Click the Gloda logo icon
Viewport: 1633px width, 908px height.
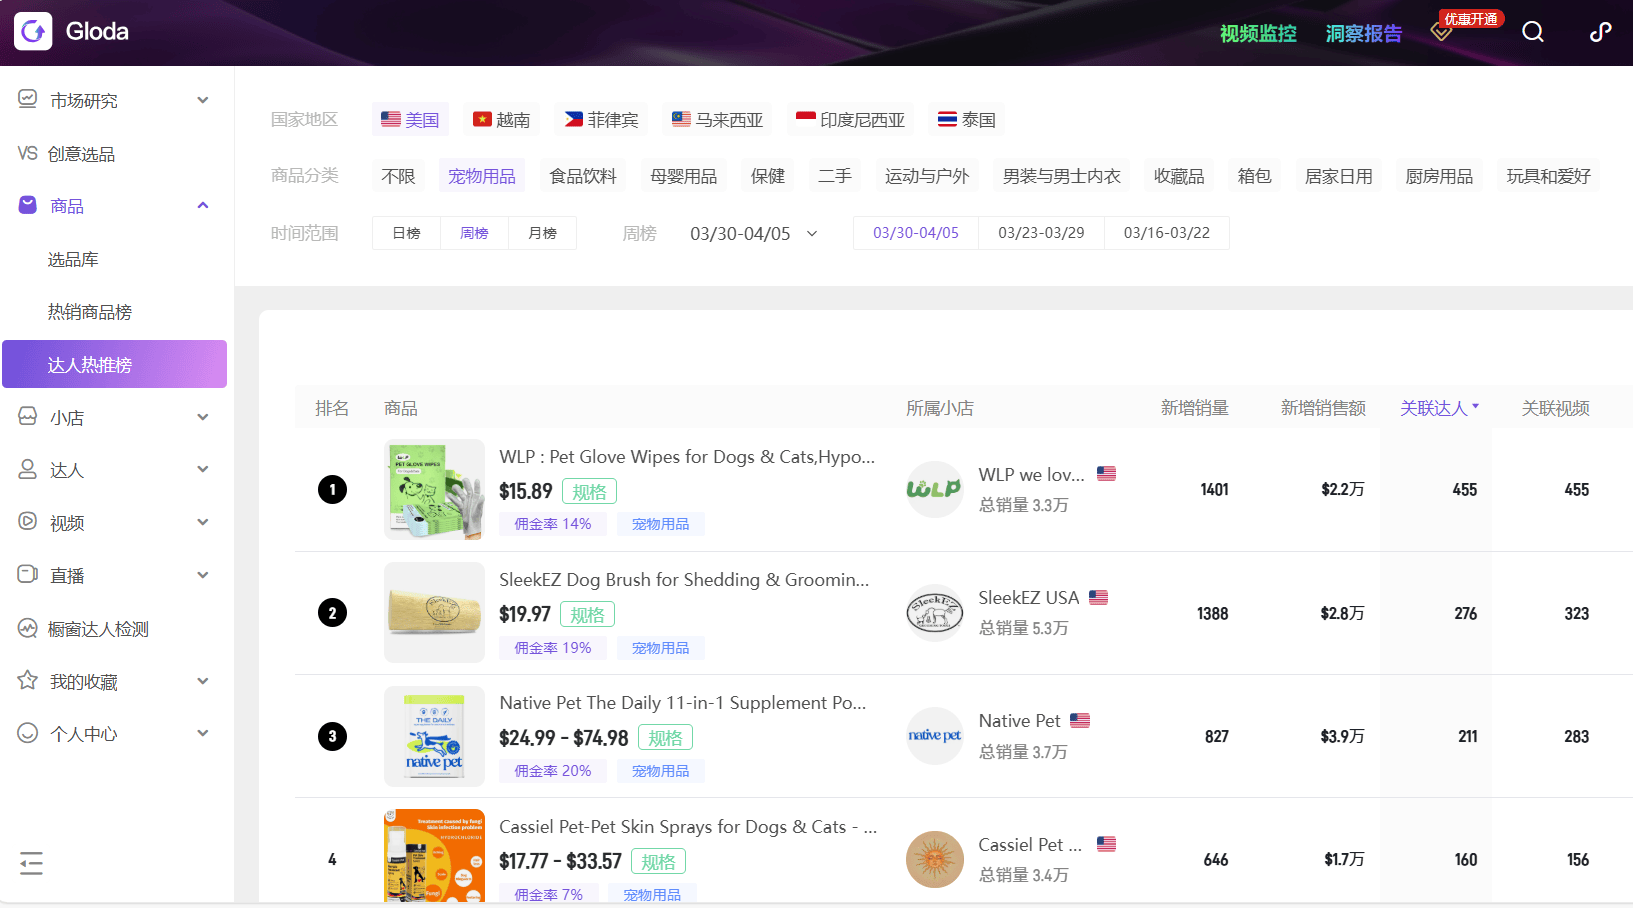[33, 31]
